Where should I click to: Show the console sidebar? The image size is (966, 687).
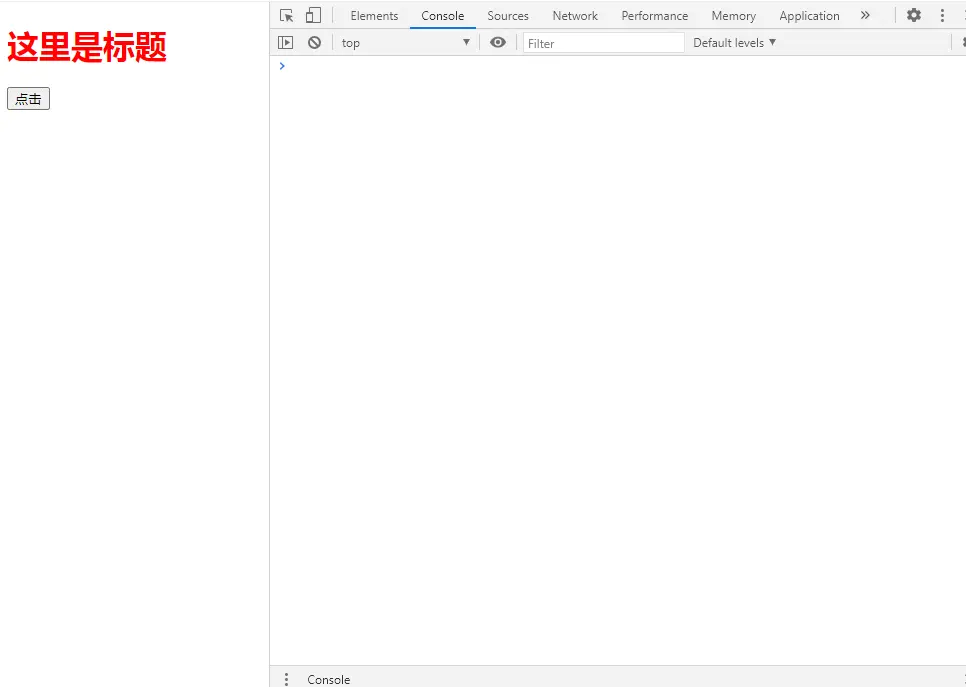(286, 43)
